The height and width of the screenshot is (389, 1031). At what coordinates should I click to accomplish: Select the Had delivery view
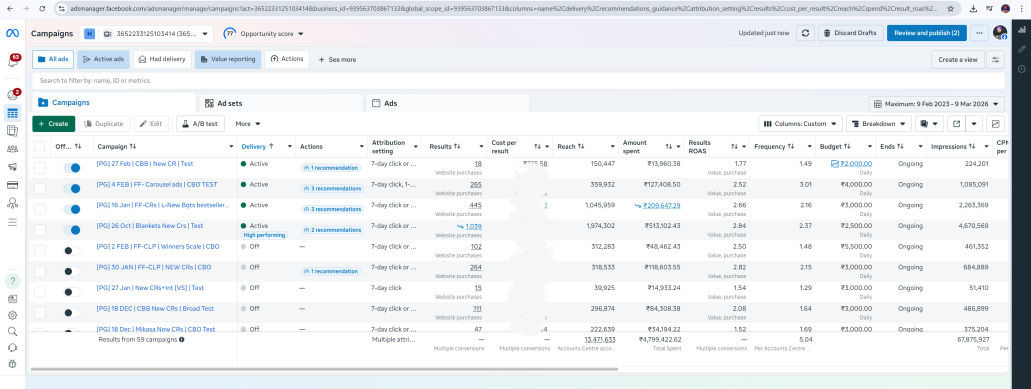tap(162, 59)
